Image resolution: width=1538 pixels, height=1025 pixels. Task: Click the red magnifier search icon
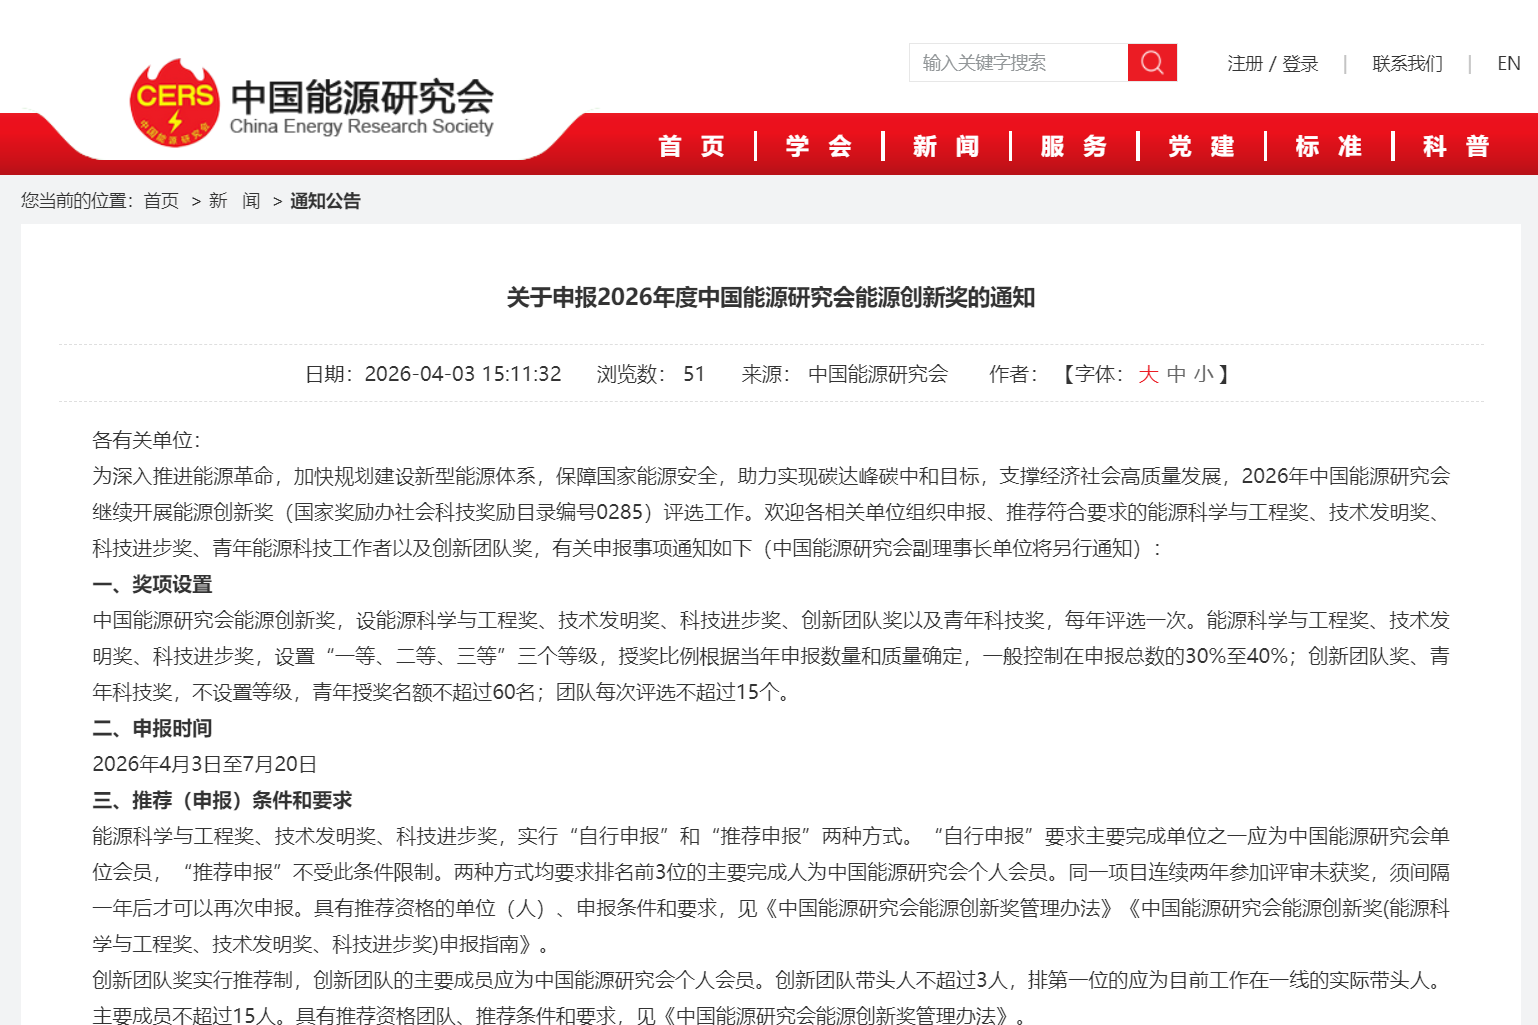[1152, 63]
